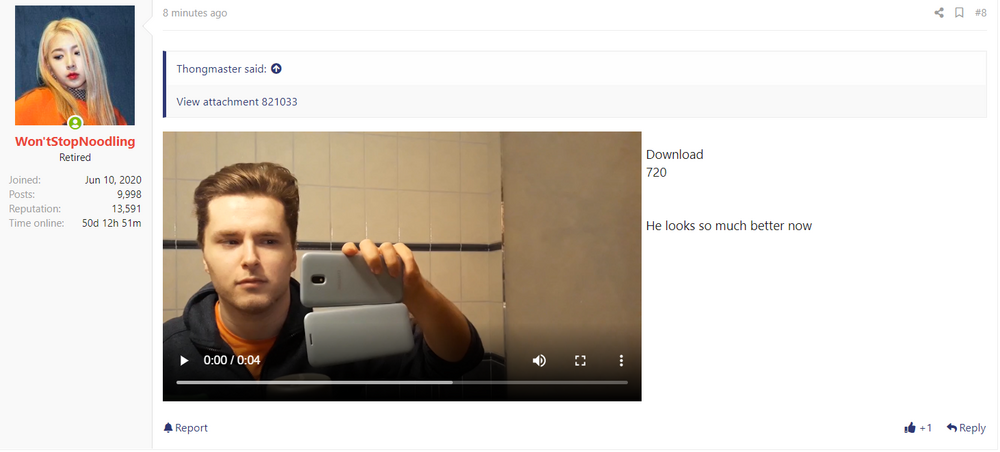Click the thumbs-up like icon

pyautogui.click(x=909, y=428)
